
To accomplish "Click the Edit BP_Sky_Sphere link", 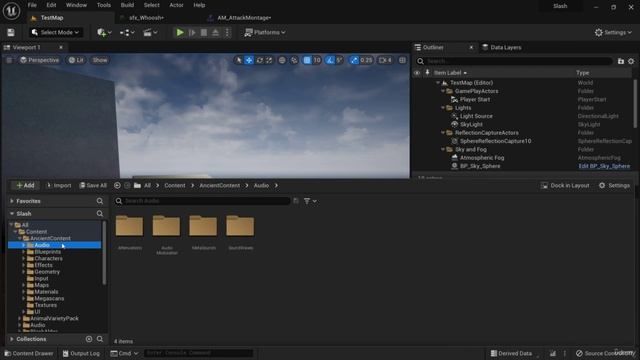I will tap(604, 166).
